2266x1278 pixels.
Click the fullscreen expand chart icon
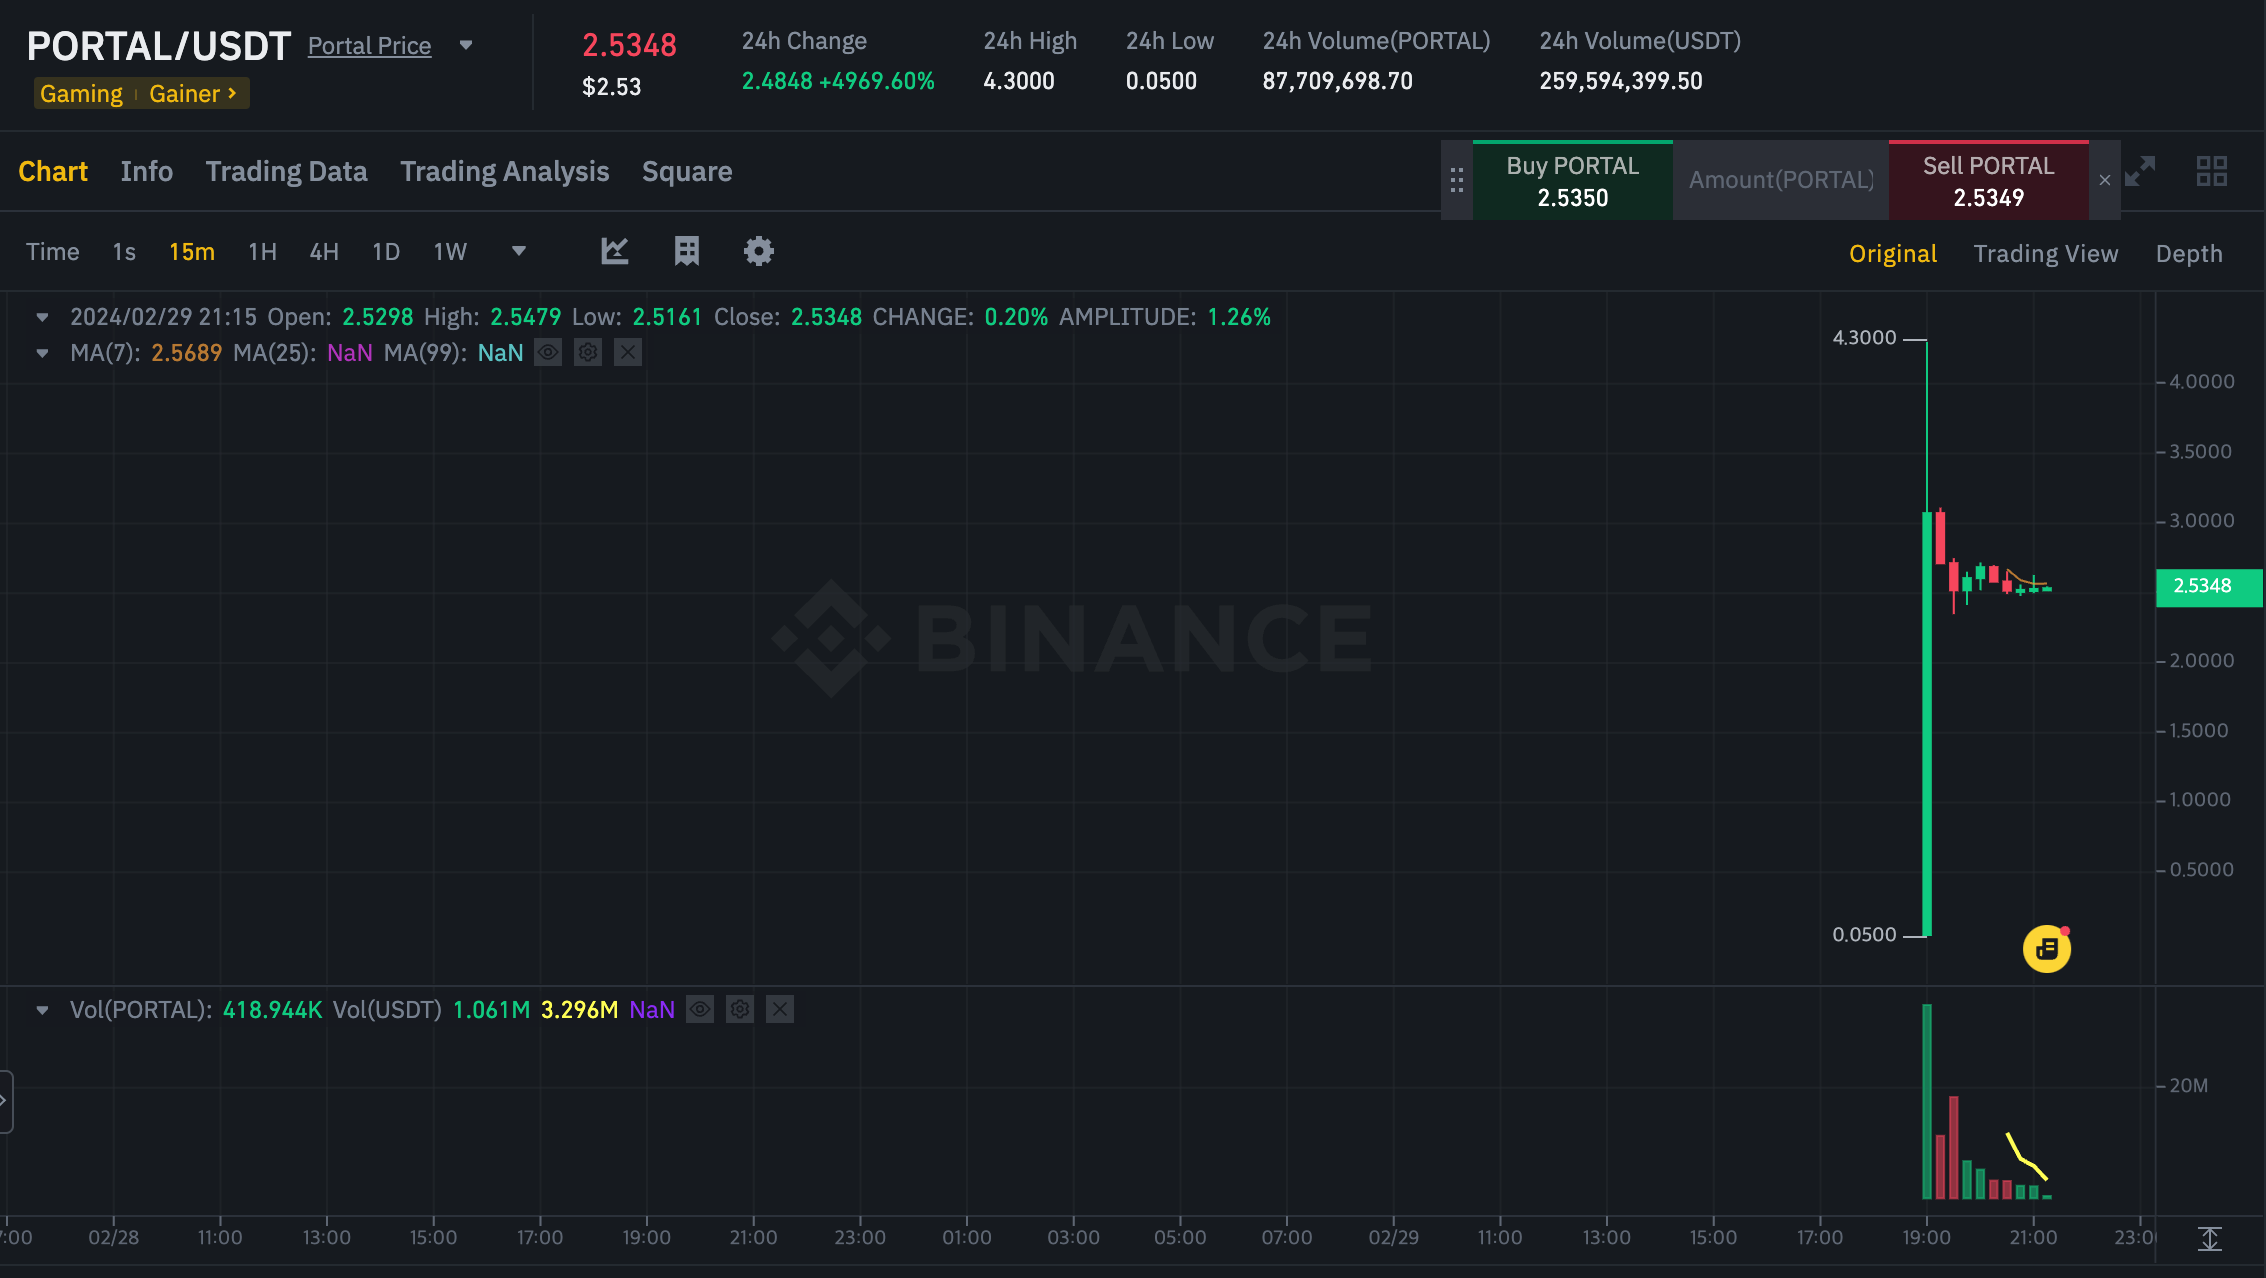tap(2140, 172)
